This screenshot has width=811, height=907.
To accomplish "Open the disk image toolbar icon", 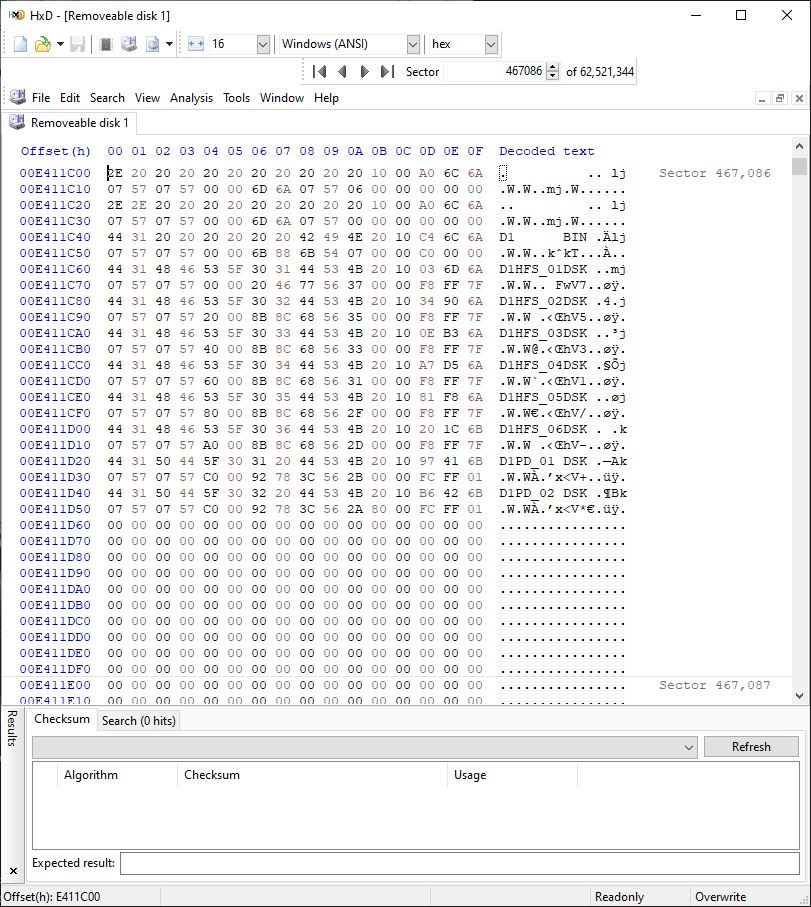I will (153, 44).
